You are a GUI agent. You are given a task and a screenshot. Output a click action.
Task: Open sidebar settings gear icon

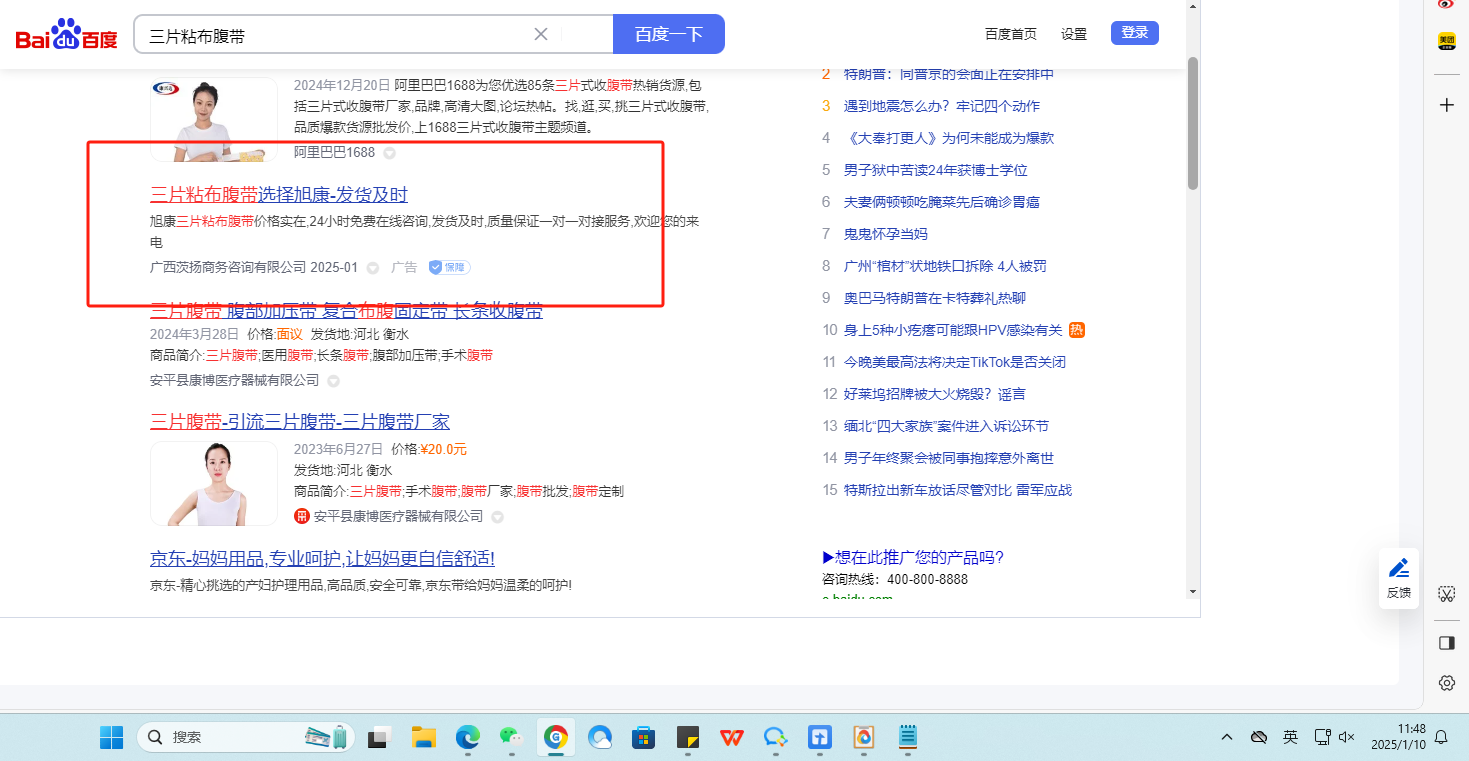pos(1446,683)
